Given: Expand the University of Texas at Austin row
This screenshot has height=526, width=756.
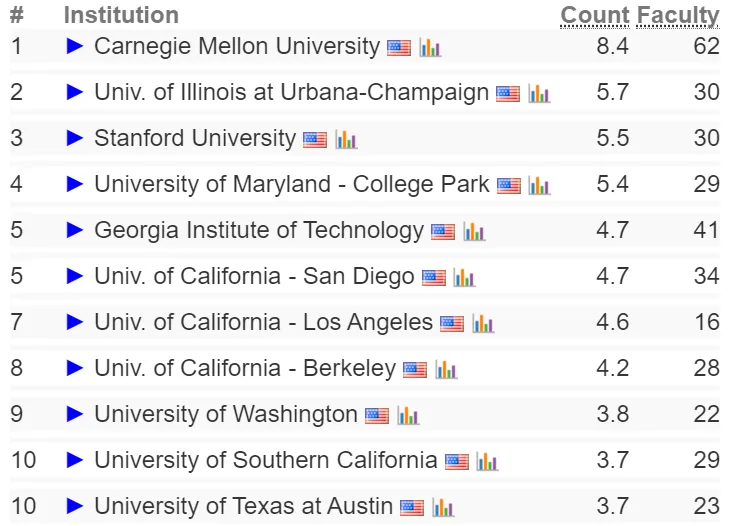Looking at the screenshot, I should tap(75, 506).
